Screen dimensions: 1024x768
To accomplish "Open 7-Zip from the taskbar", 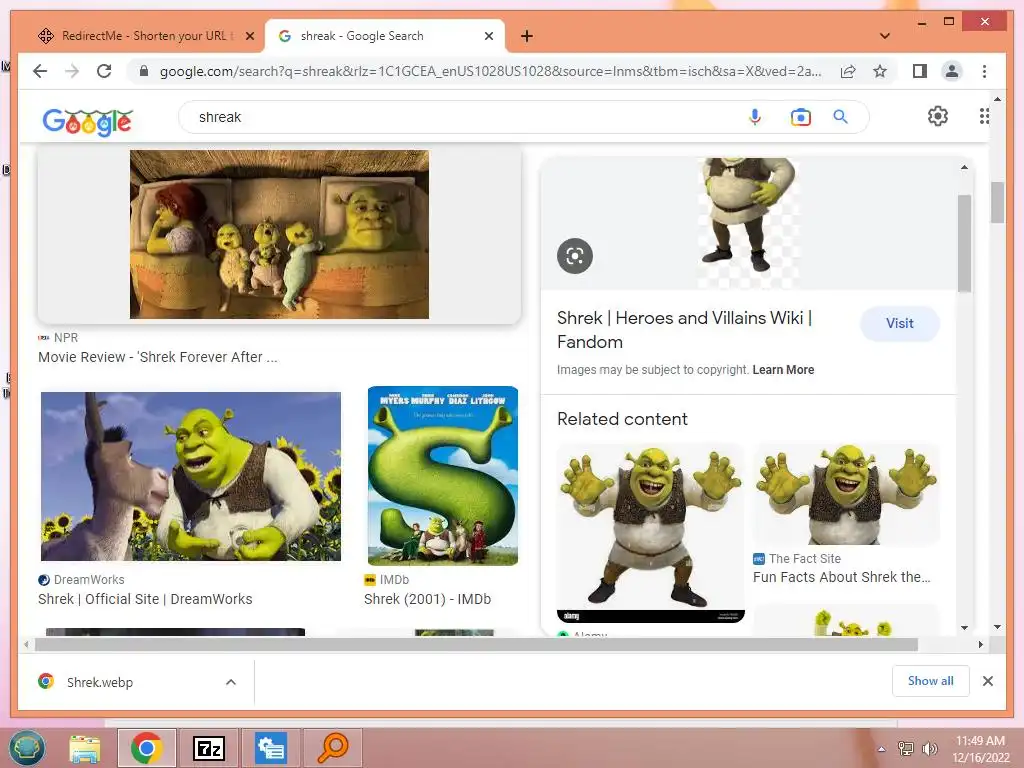I will point(208,748).
